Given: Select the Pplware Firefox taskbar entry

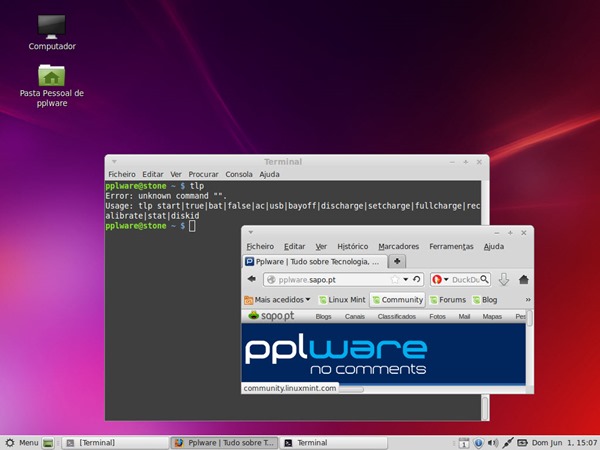Looking at the screenshot, I should [224, 443].
